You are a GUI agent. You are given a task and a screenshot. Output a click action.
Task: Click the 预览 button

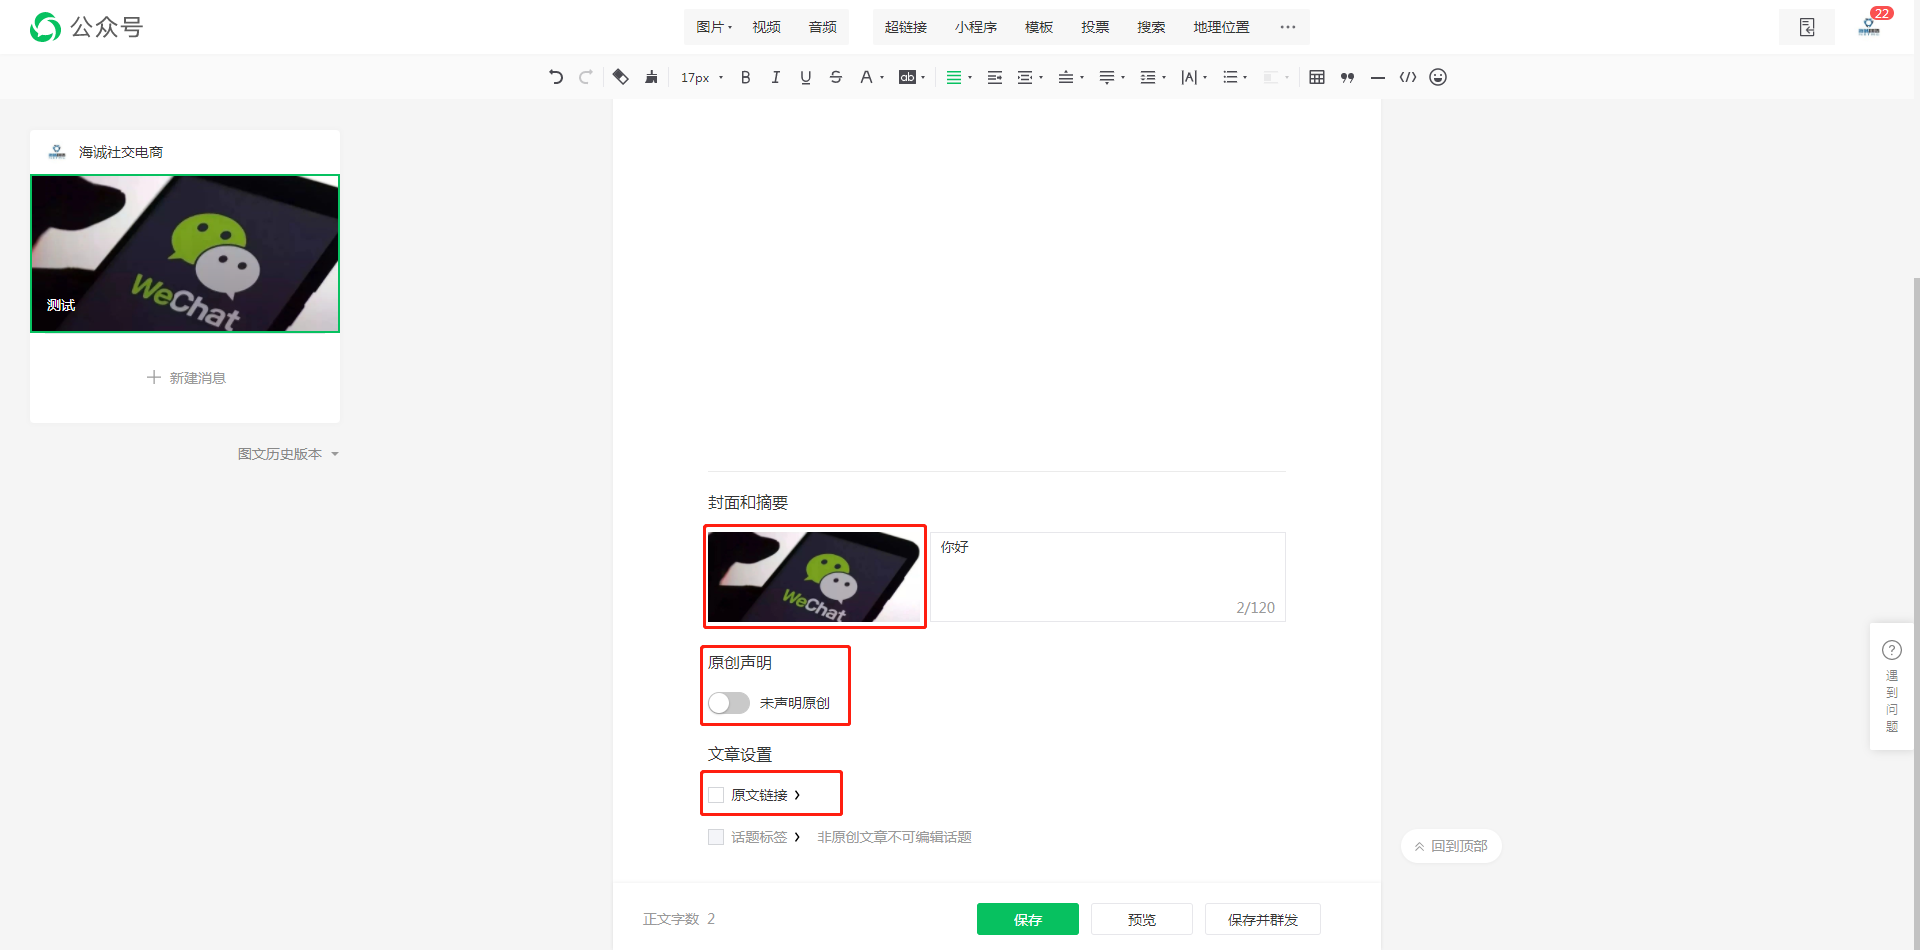(x=1142, y=919)
